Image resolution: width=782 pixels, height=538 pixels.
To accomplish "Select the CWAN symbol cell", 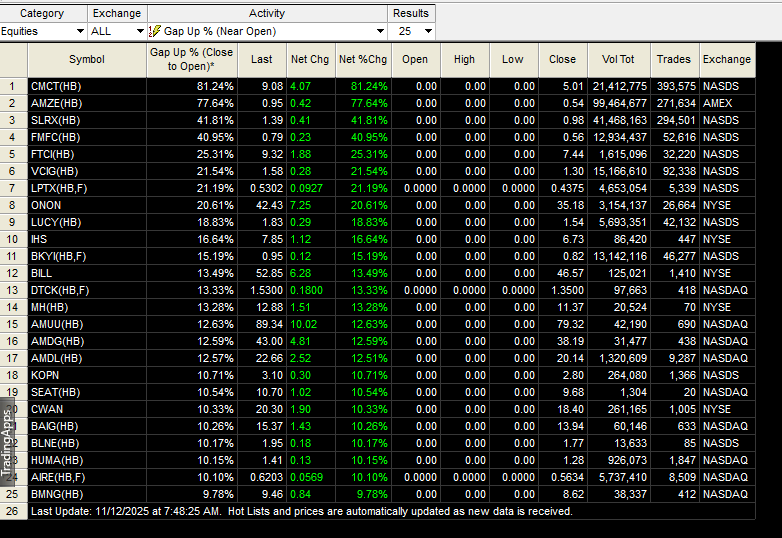I will pyautogui.click(x=87, y=409).
